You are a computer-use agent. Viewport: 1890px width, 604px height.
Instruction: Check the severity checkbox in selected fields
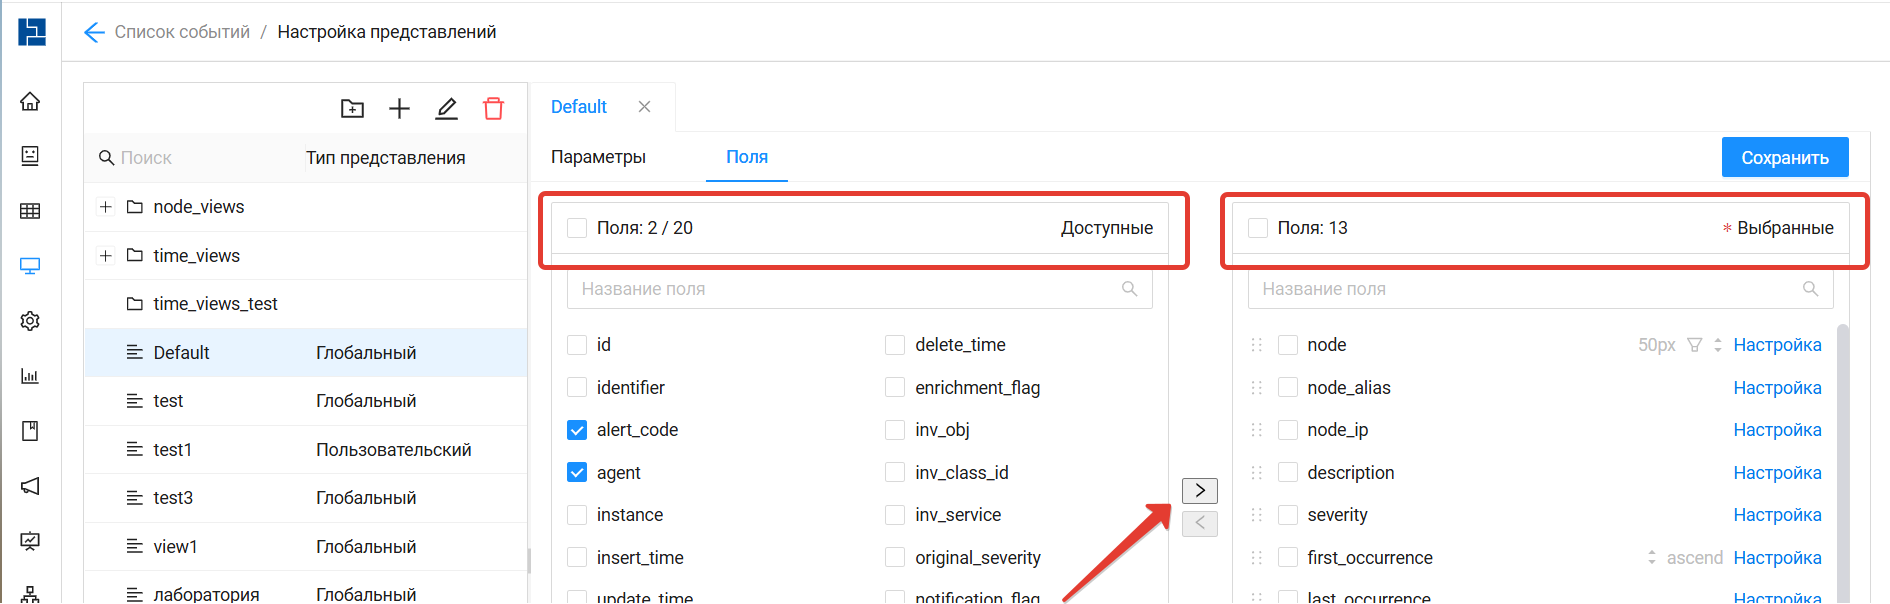pyautogui.click(x=1288, y=515)
